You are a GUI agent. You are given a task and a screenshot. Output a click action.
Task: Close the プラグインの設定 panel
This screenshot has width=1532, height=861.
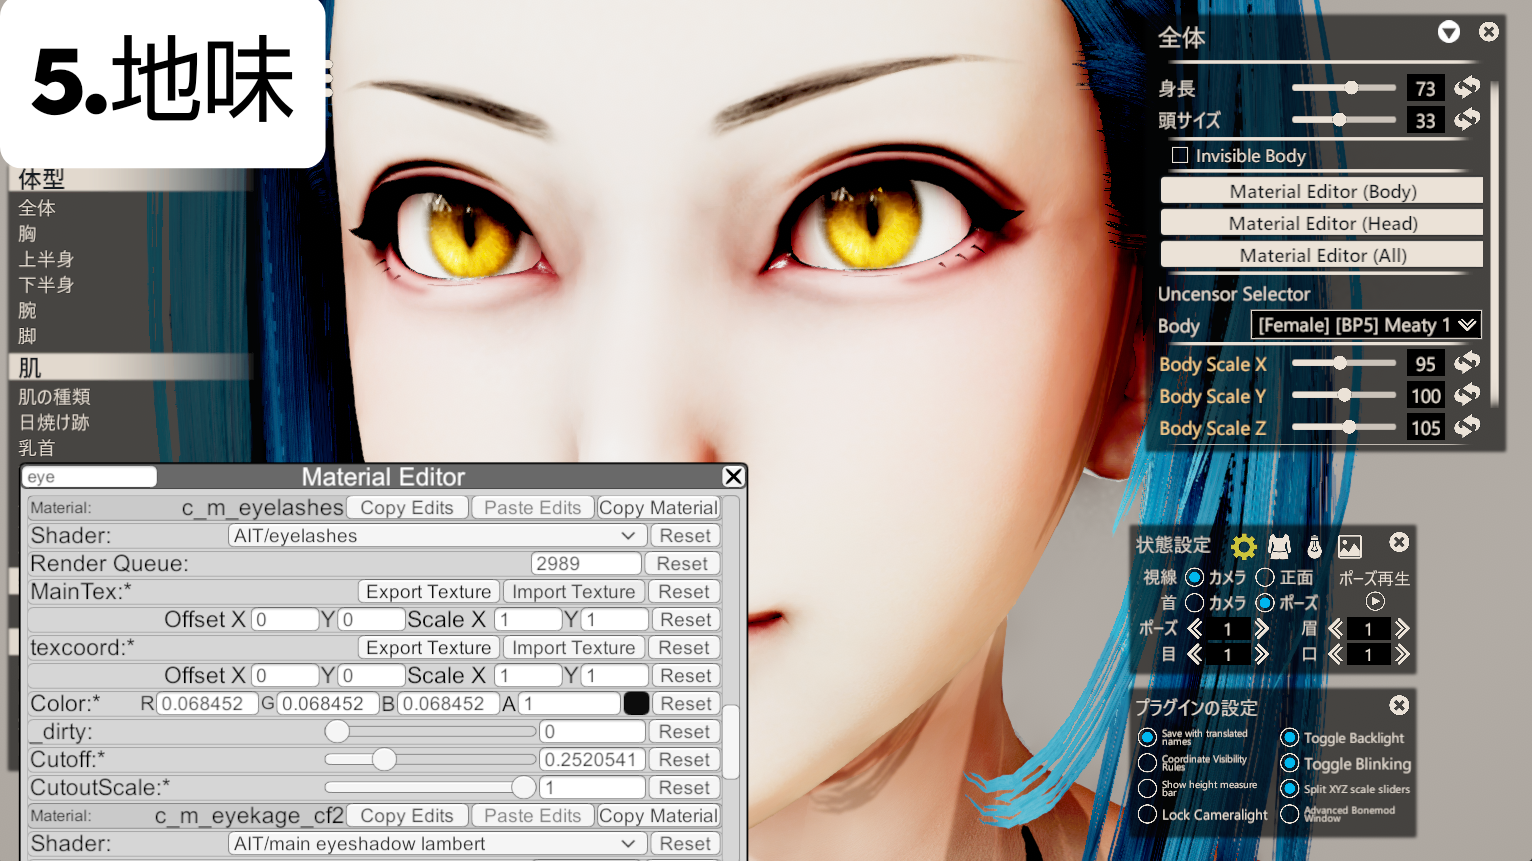(1399, 705)
